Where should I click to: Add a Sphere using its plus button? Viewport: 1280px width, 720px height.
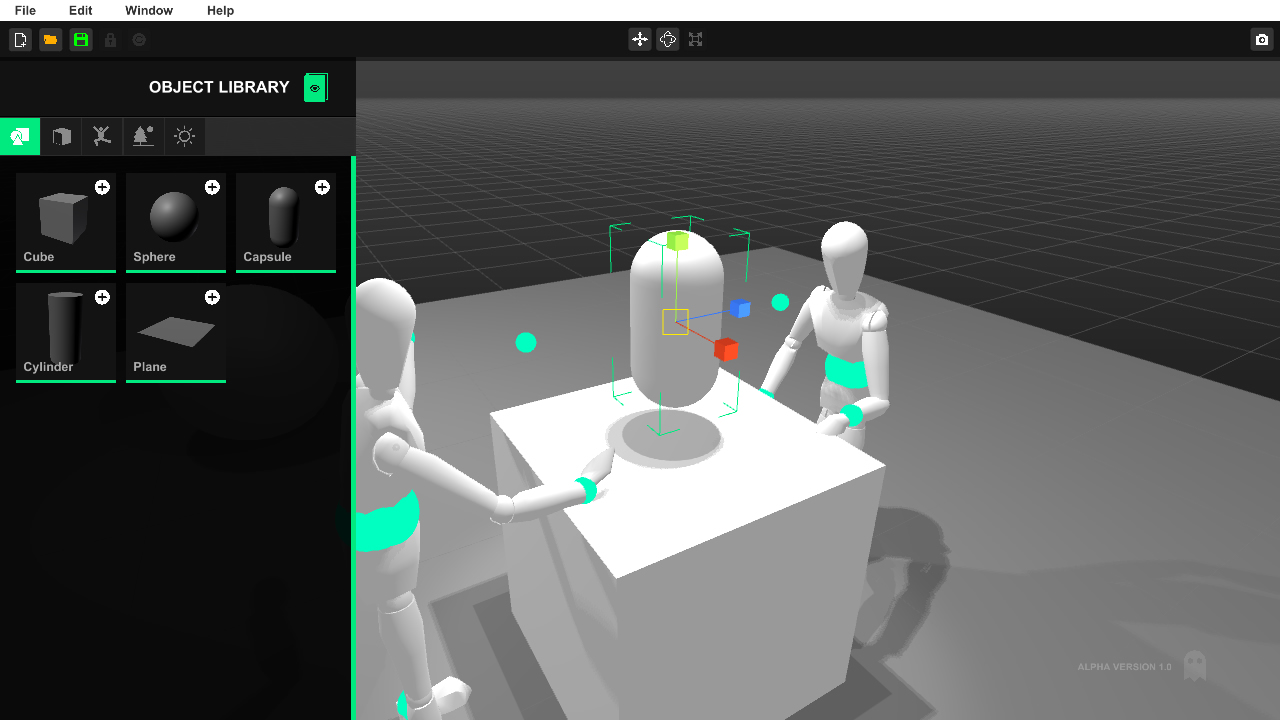(x=212, y=187)
